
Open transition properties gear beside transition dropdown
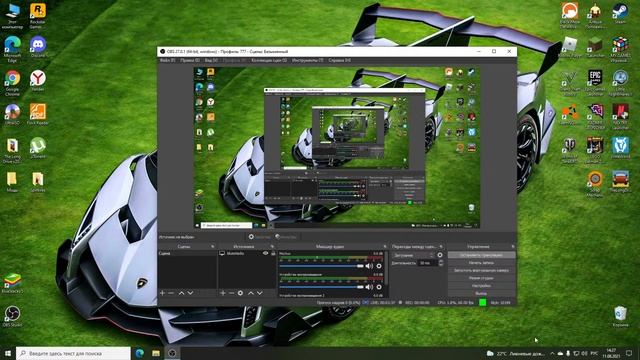(440, 255)
